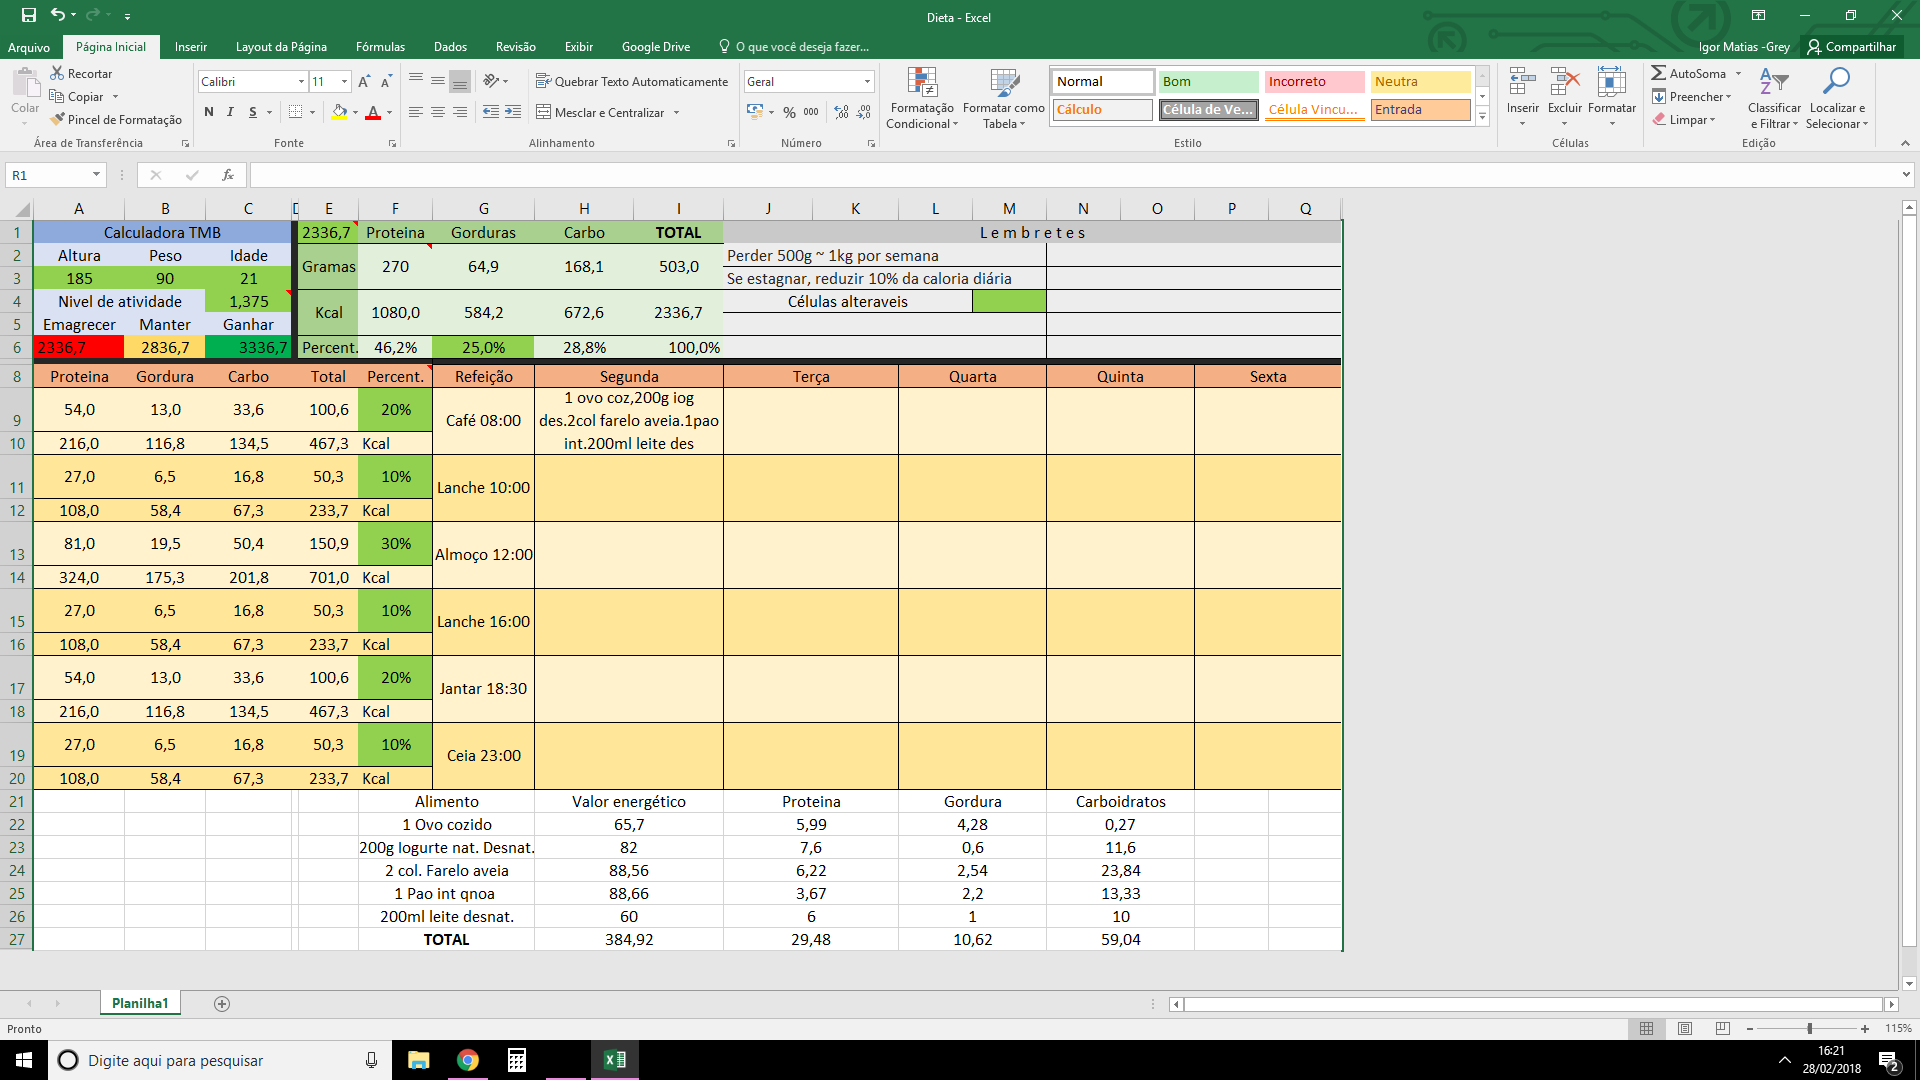Image resolution: width=1920 pixels, height=1080 pixels.
Task: Click the AutoSoma sigma icon
Action: (x=1658, y=73)
